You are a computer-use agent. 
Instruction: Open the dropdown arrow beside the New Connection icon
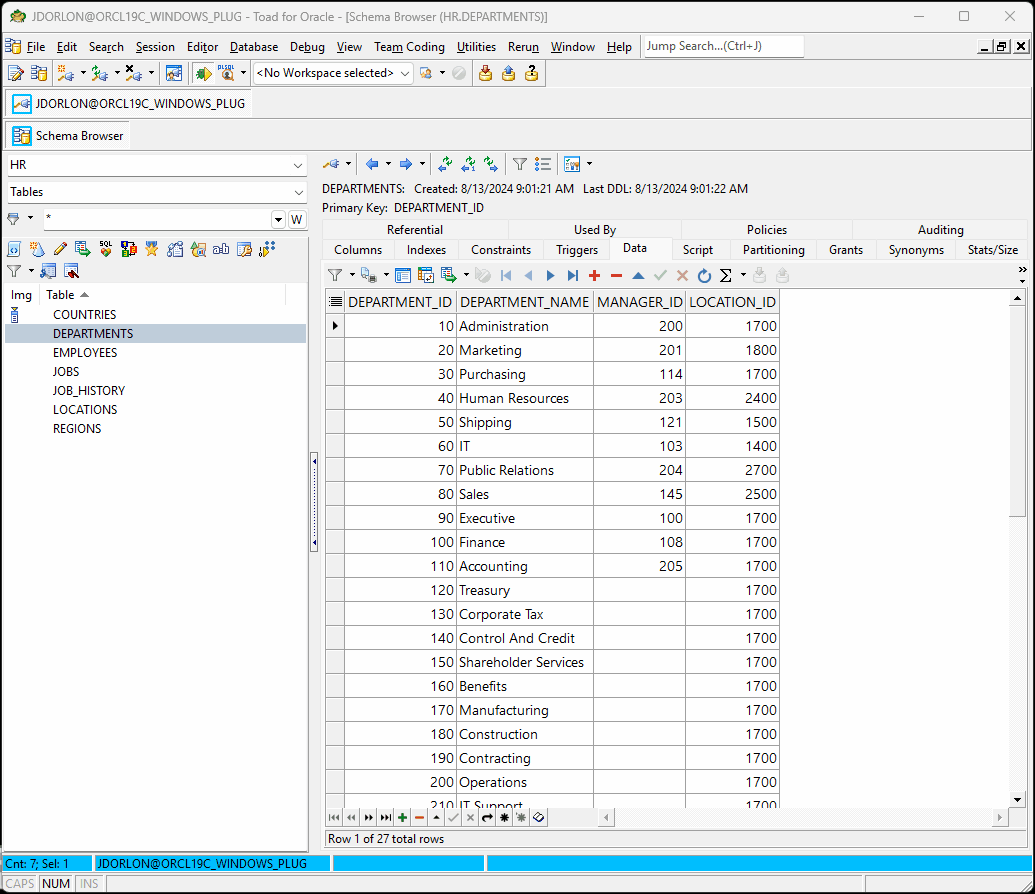point(83,73)
